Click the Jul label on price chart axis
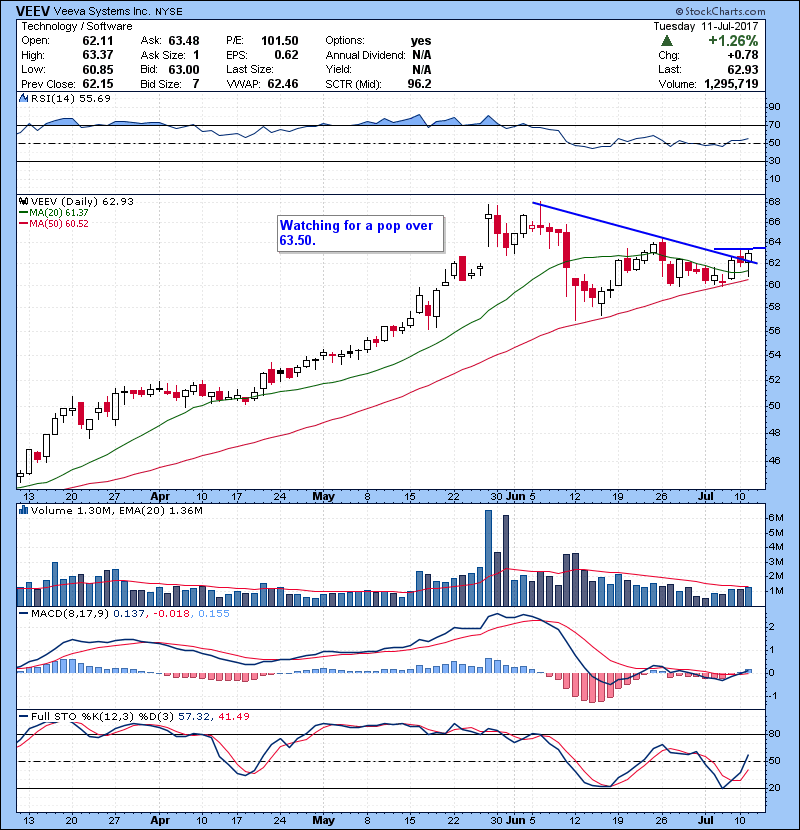Viewport: 800px width, 830px height. pos(706,497)
